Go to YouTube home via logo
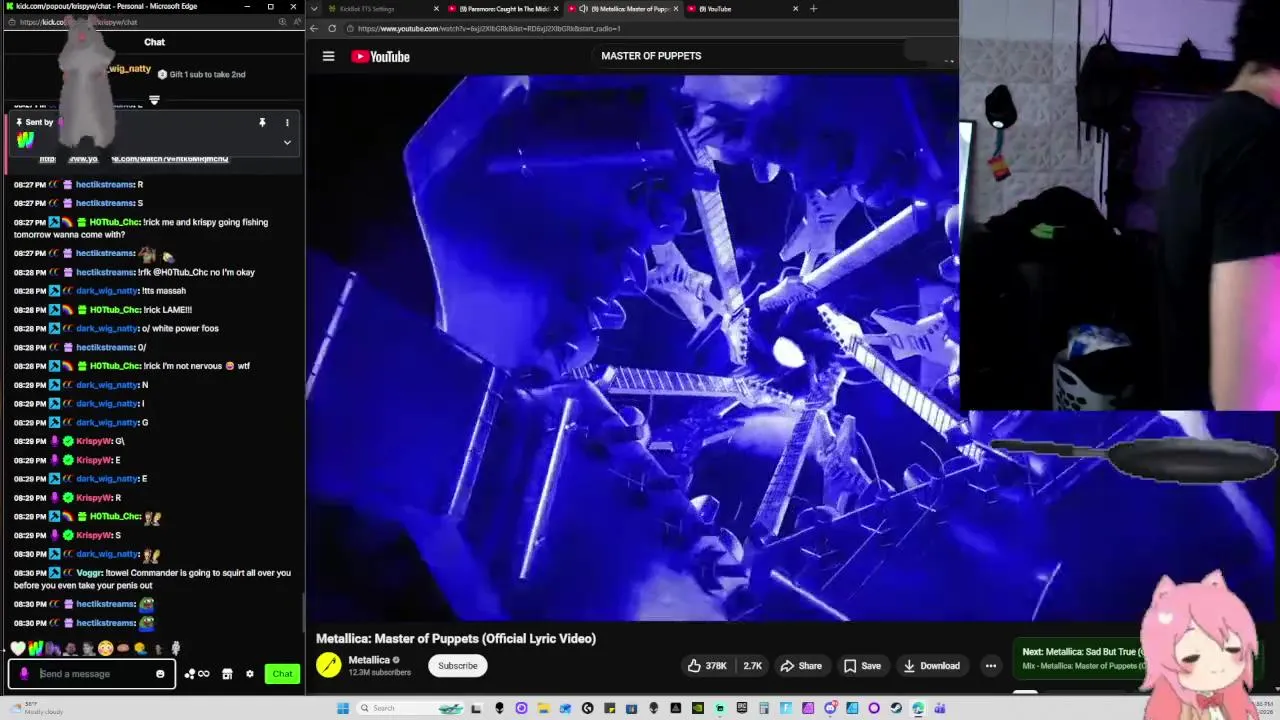 point(380,57)
